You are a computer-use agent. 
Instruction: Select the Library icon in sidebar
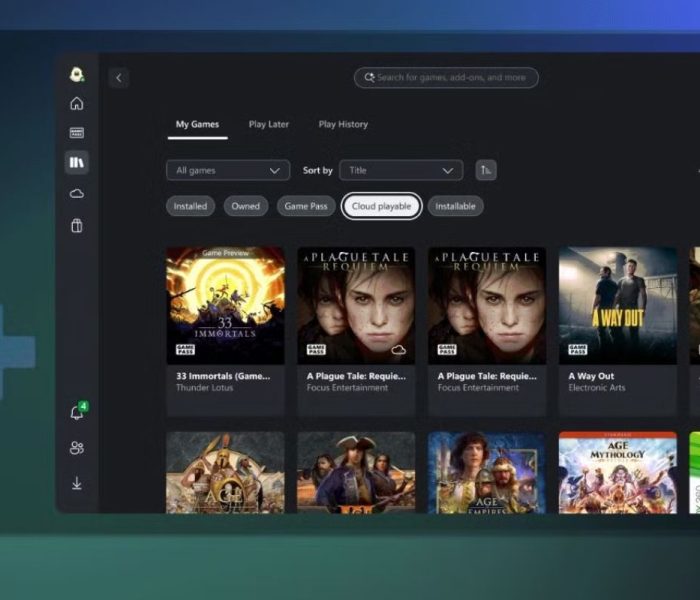[77, 162]
